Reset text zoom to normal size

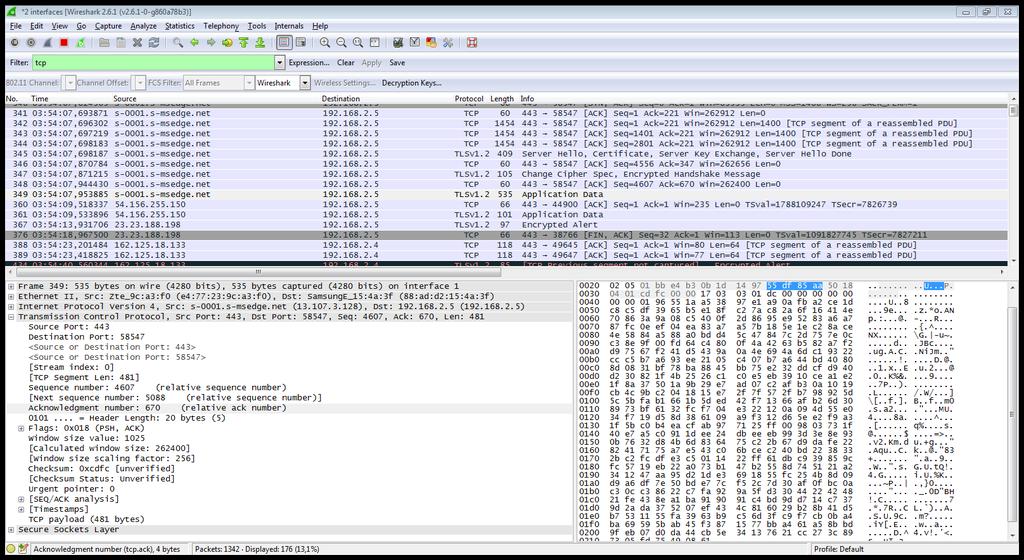point(358,42)
